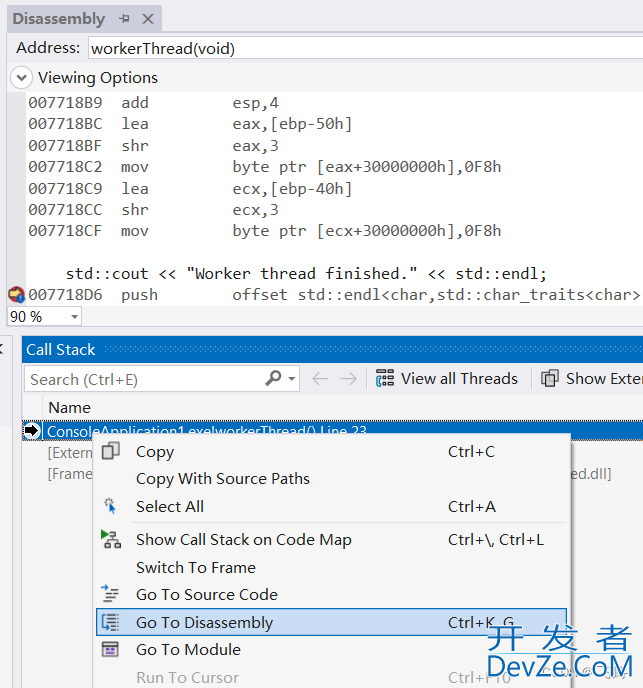
Task: Pin the Disassembly tab
Action: (125, 19)
